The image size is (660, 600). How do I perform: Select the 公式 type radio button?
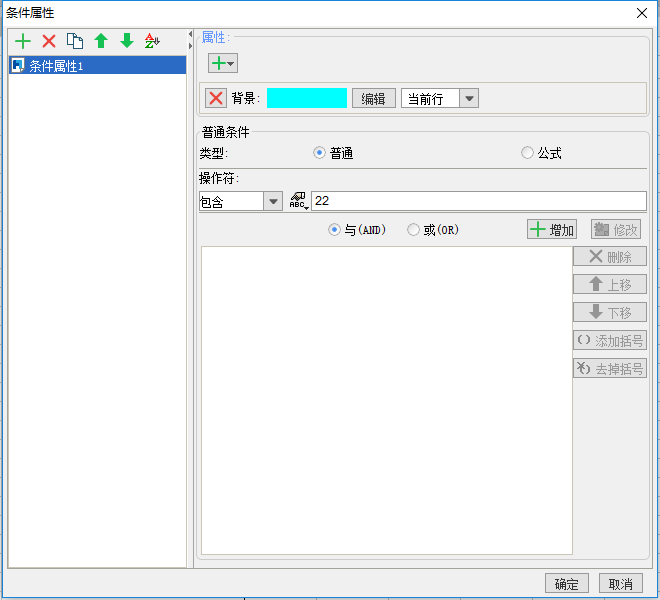pyautogui.click(x=527, y=152)
